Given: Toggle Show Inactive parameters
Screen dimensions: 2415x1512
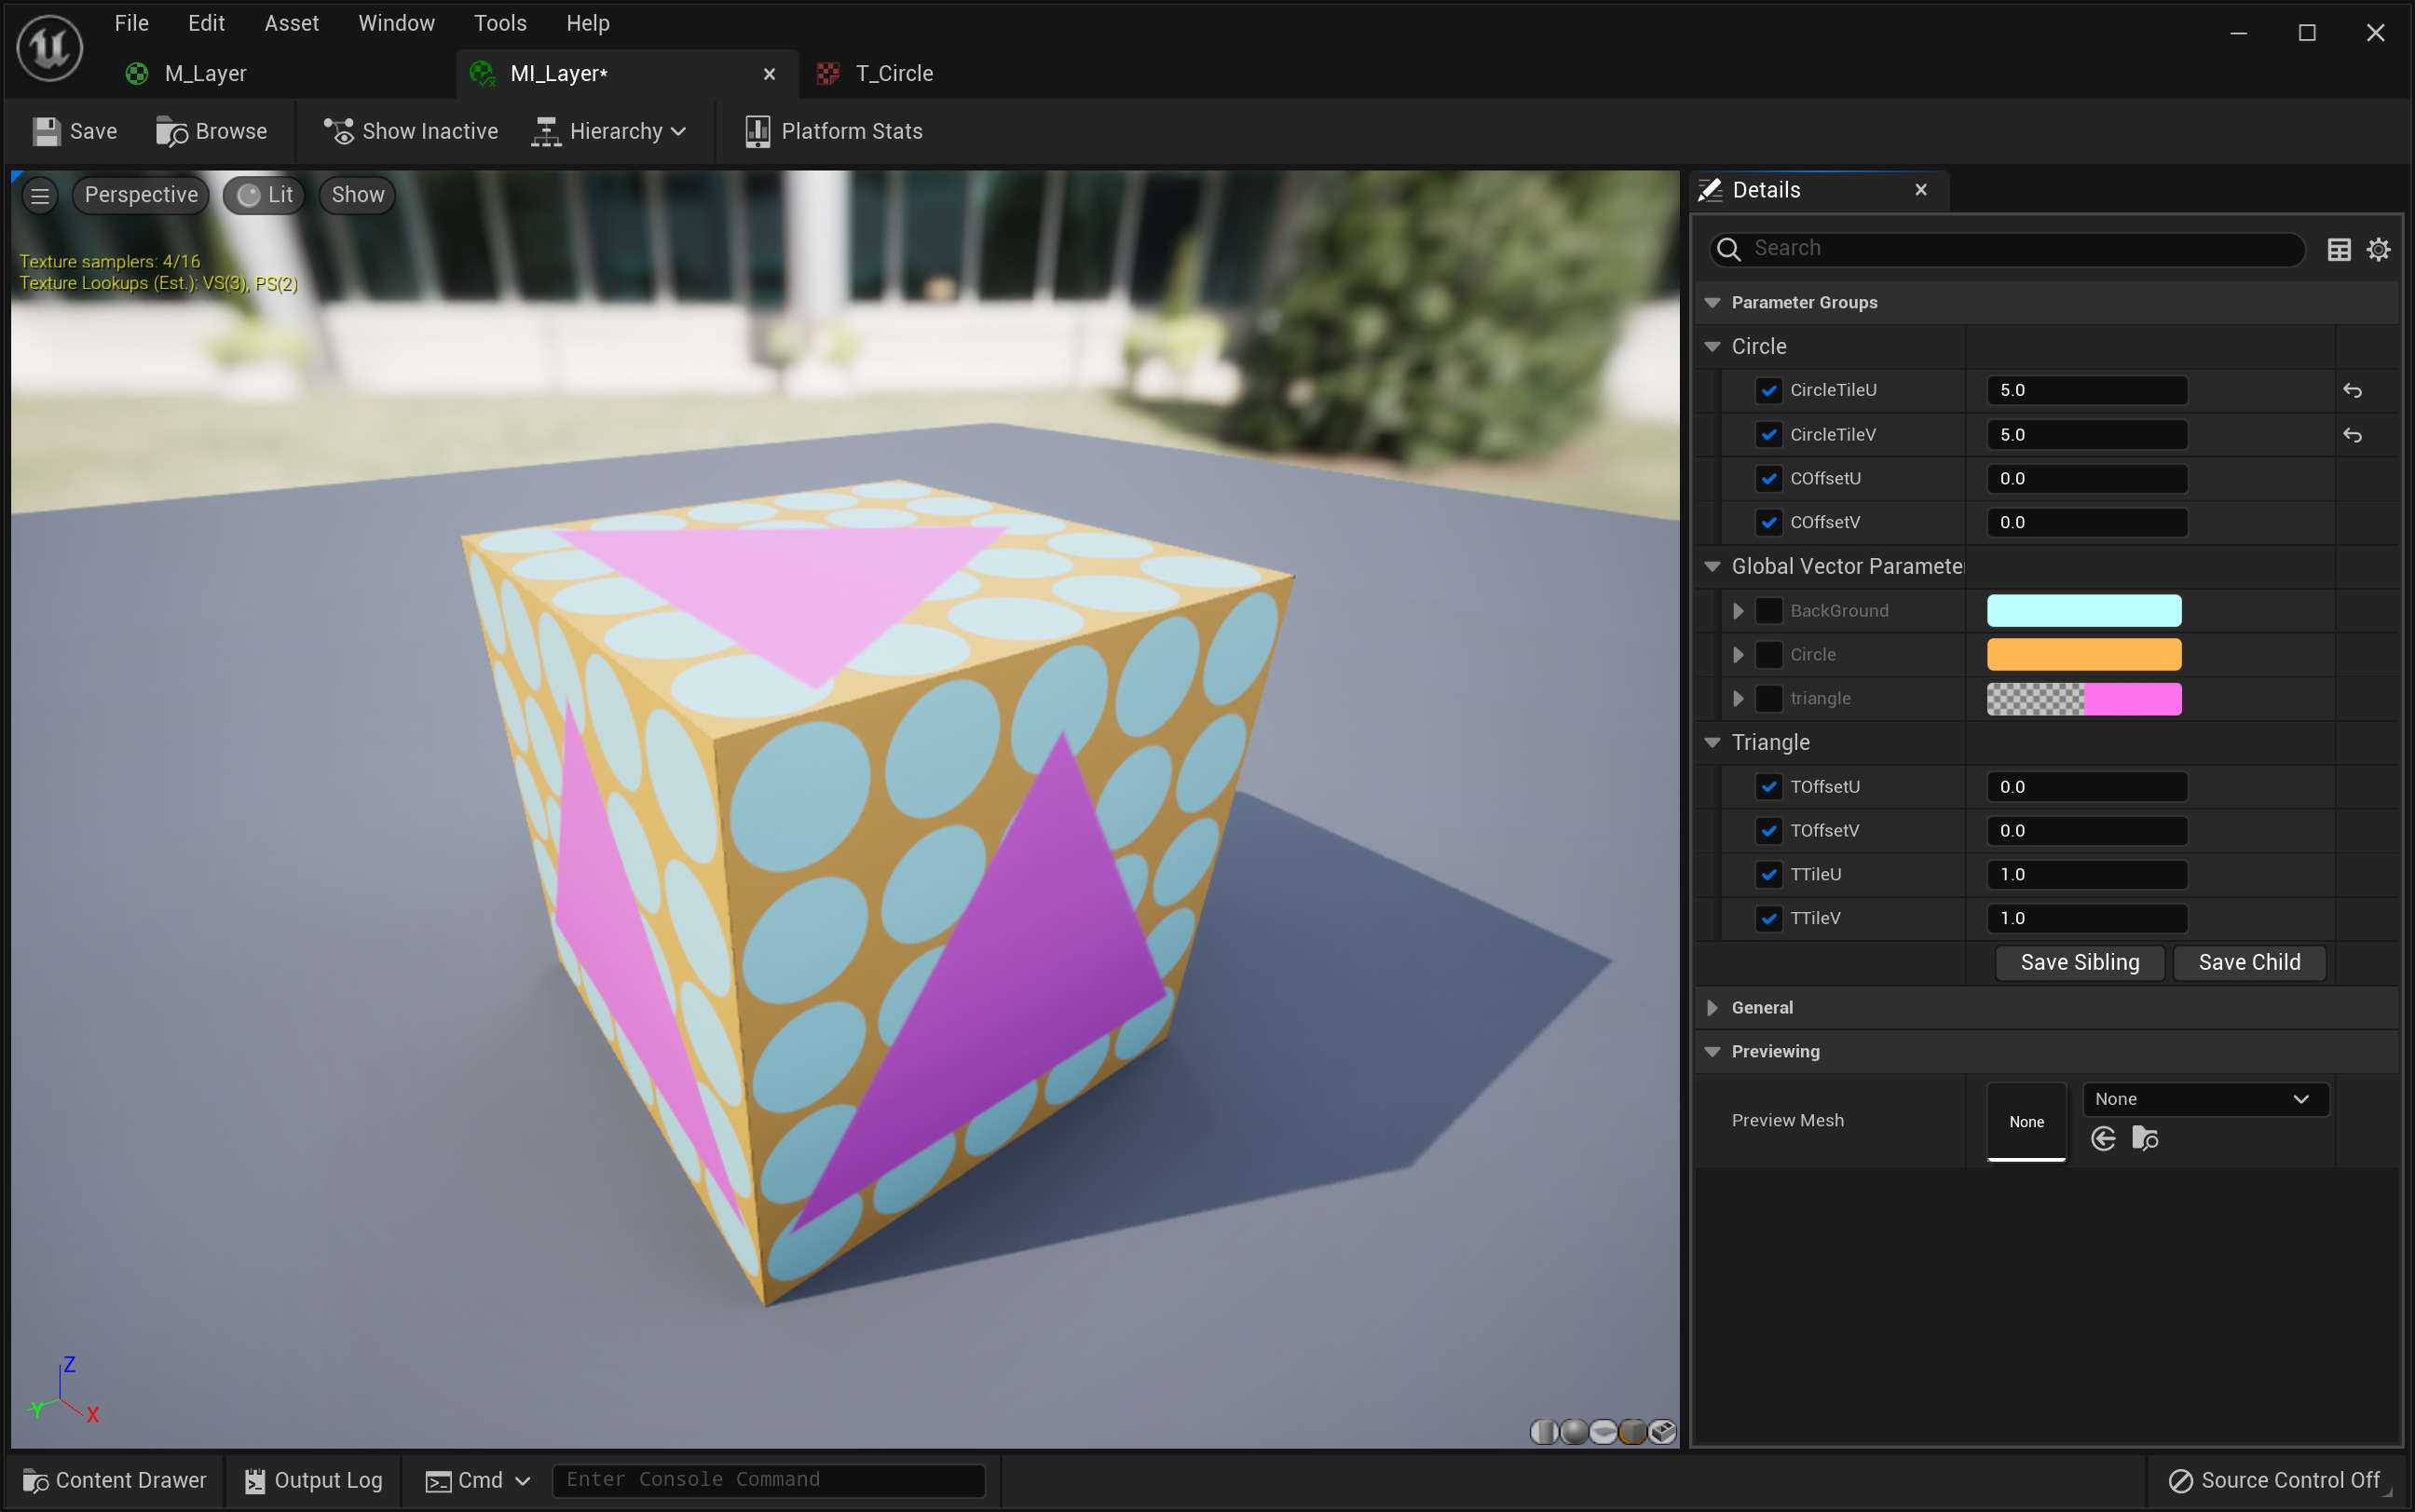Looking at the screenshot, I should (411, 131).
